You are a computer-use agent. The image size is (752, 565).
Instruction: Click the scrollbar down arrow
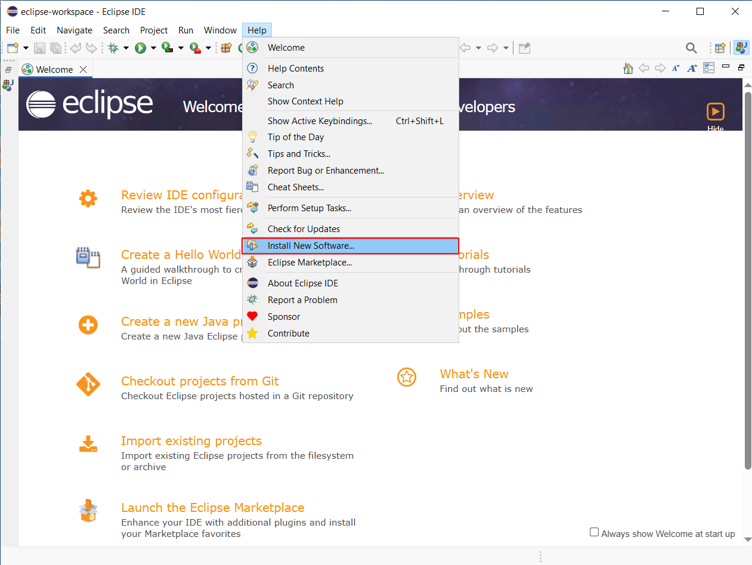click(x=747, y=539)
